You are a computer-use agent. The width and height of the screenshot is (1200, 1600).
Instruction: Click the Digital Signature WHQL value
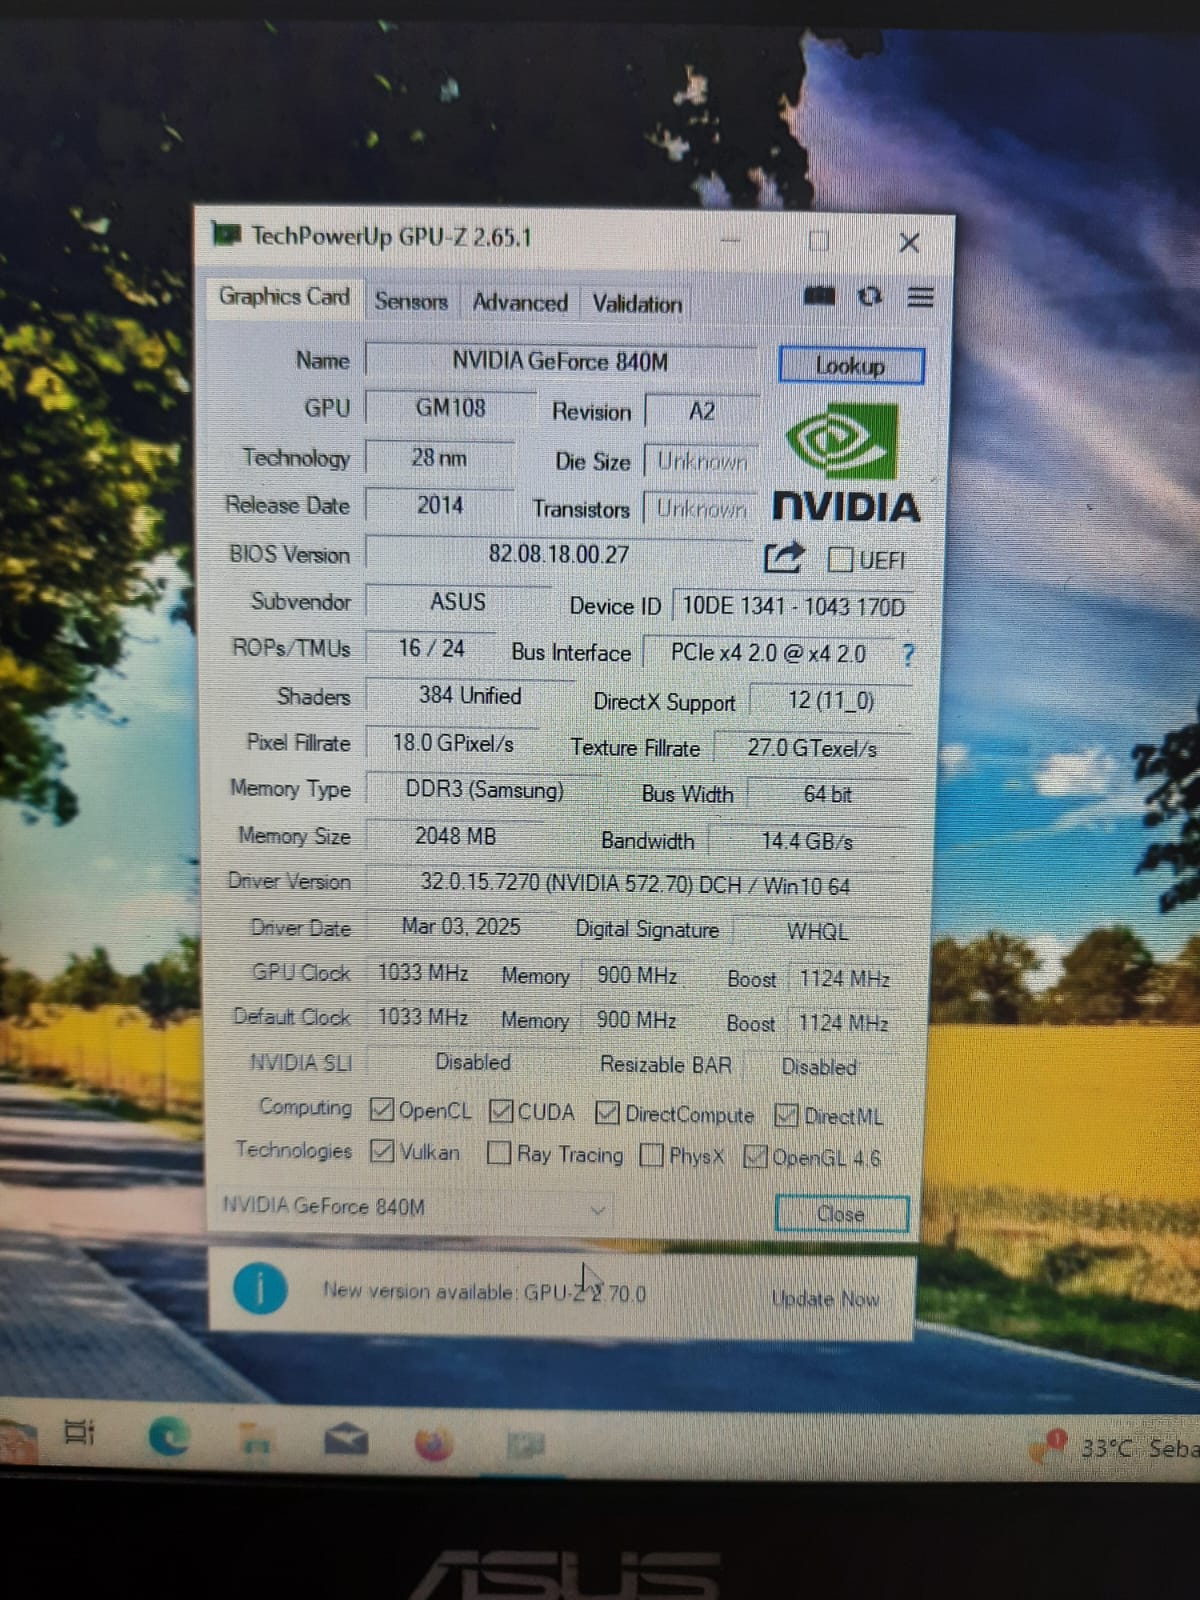[x=818, y=931]
